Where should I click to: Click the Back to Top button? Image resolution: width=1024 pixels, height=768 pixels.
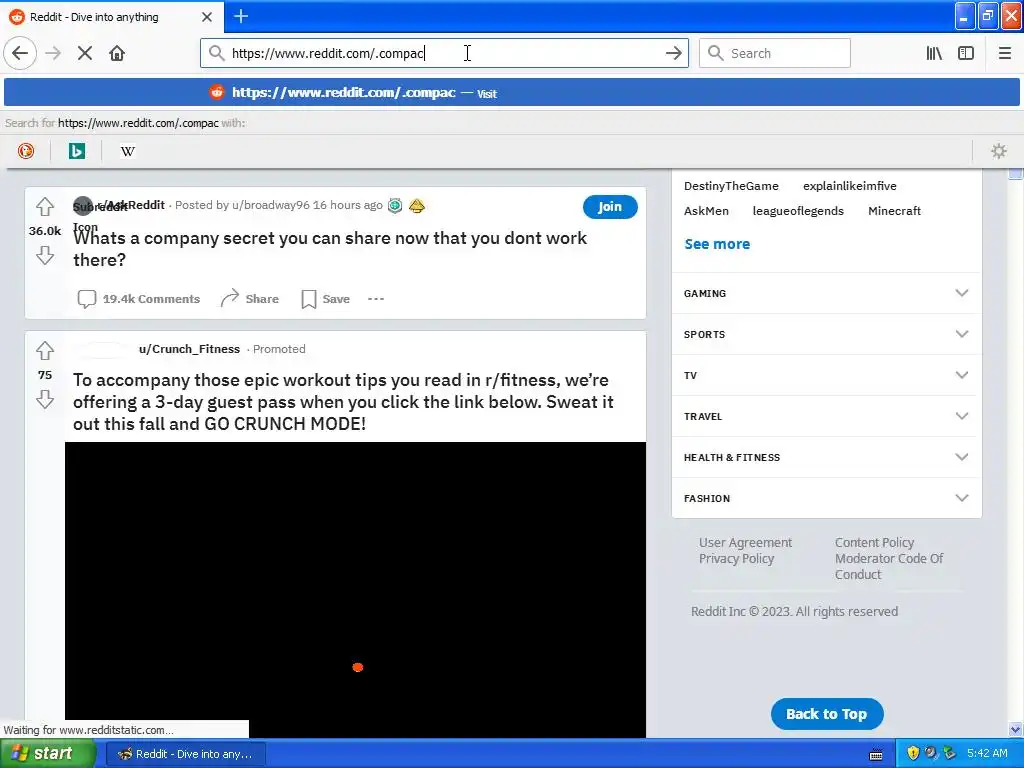tap(827, 714)
